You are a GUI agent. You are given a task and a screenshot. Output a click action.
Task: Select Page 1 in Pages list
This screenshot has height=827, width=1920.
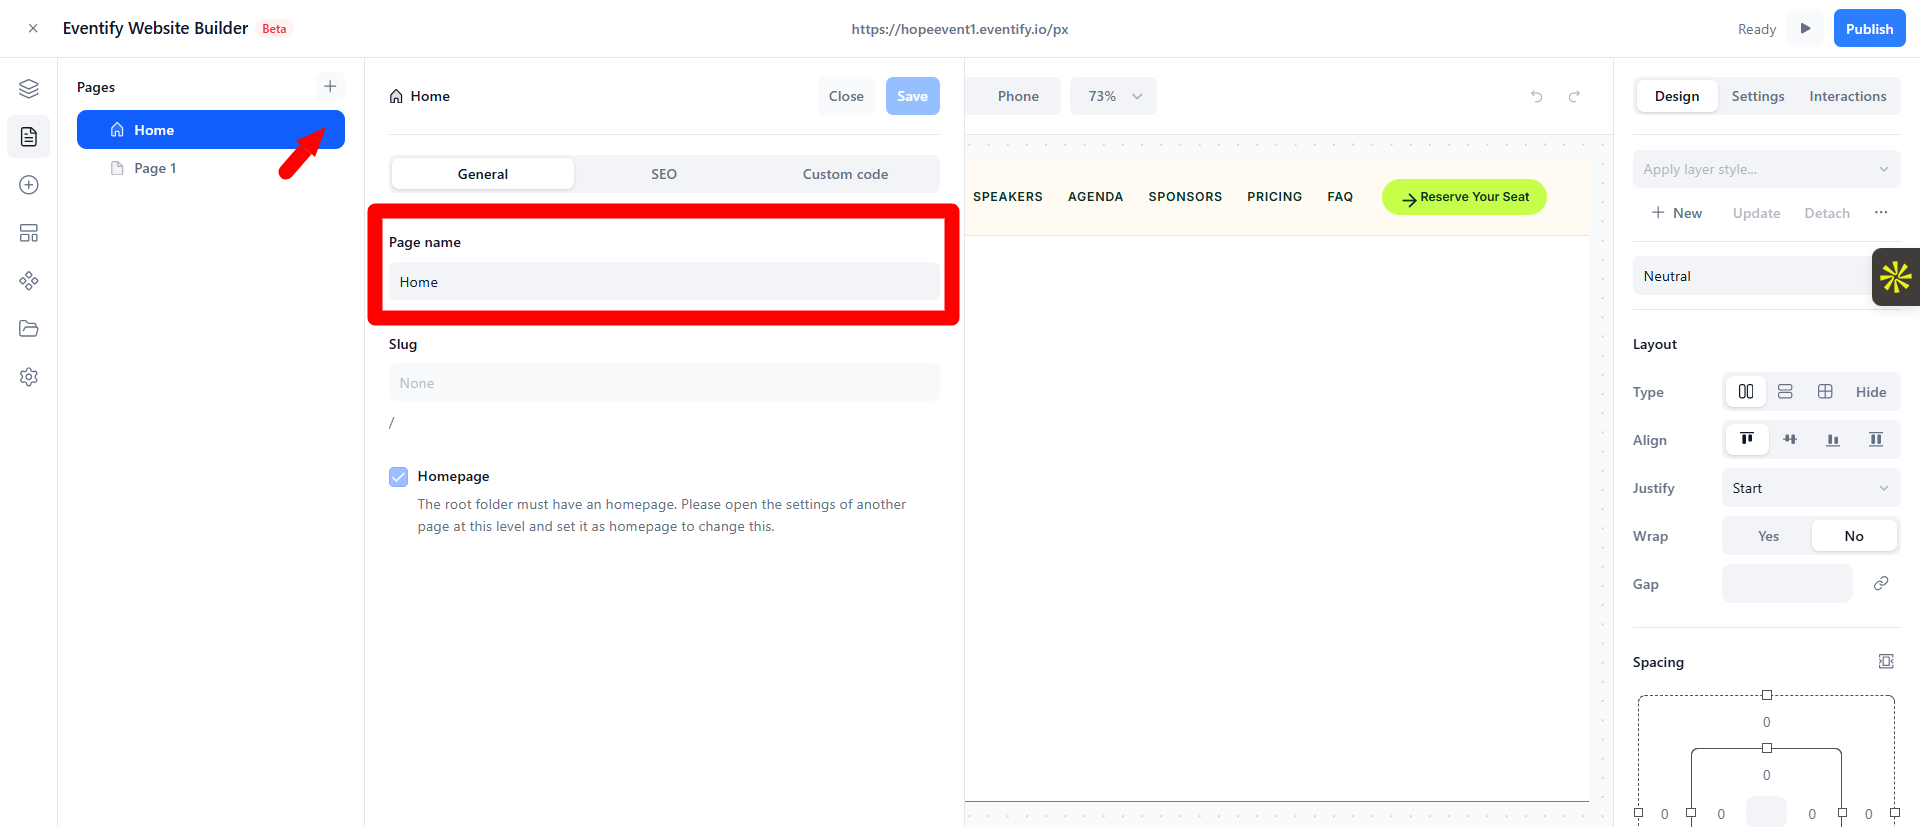[x=211, y=168]
